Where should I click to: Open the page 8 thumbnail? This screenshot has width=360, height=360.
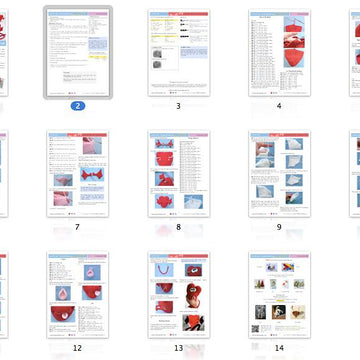coord(179,174)
